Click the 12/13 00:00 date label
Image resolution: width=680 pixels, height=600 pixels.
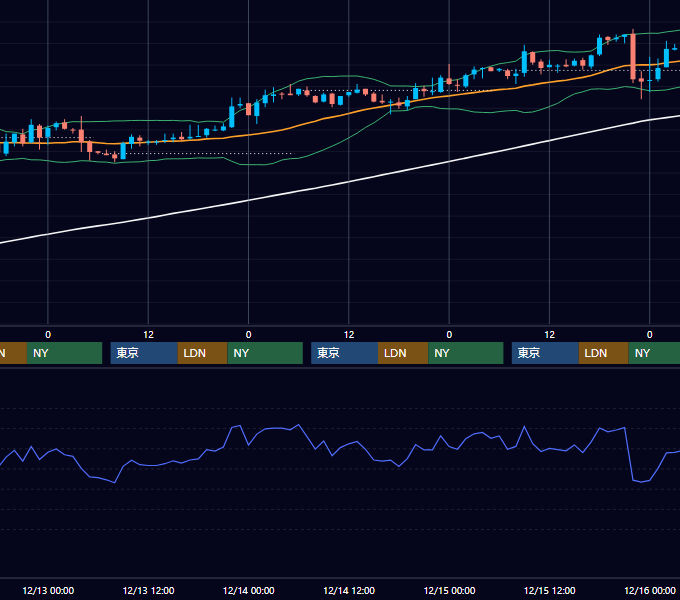(48, 590)
